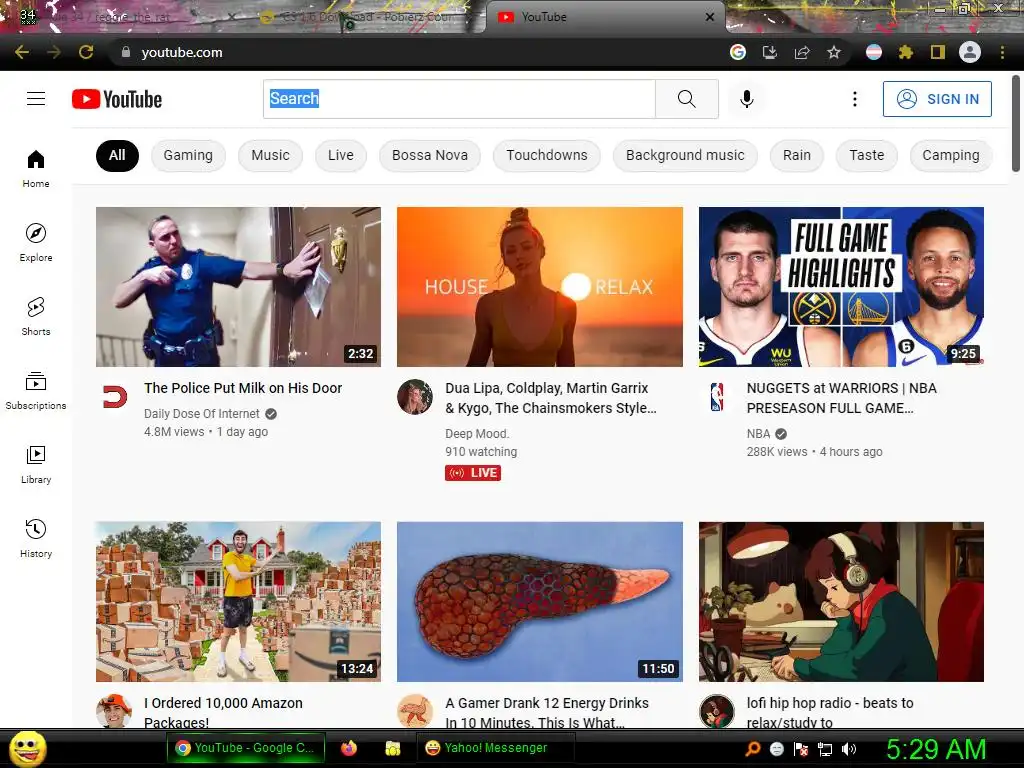The width and height of the screenshot is (1024, 768).
Task: Click the 5:29 AM taskbar clock
Action: coord(936,749)
